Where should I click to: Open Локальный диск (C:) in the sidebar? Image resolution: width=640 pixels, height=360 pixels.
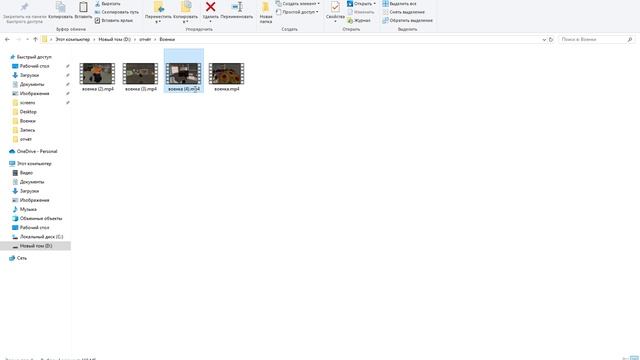pyautogui.click(x=41, y=237)
